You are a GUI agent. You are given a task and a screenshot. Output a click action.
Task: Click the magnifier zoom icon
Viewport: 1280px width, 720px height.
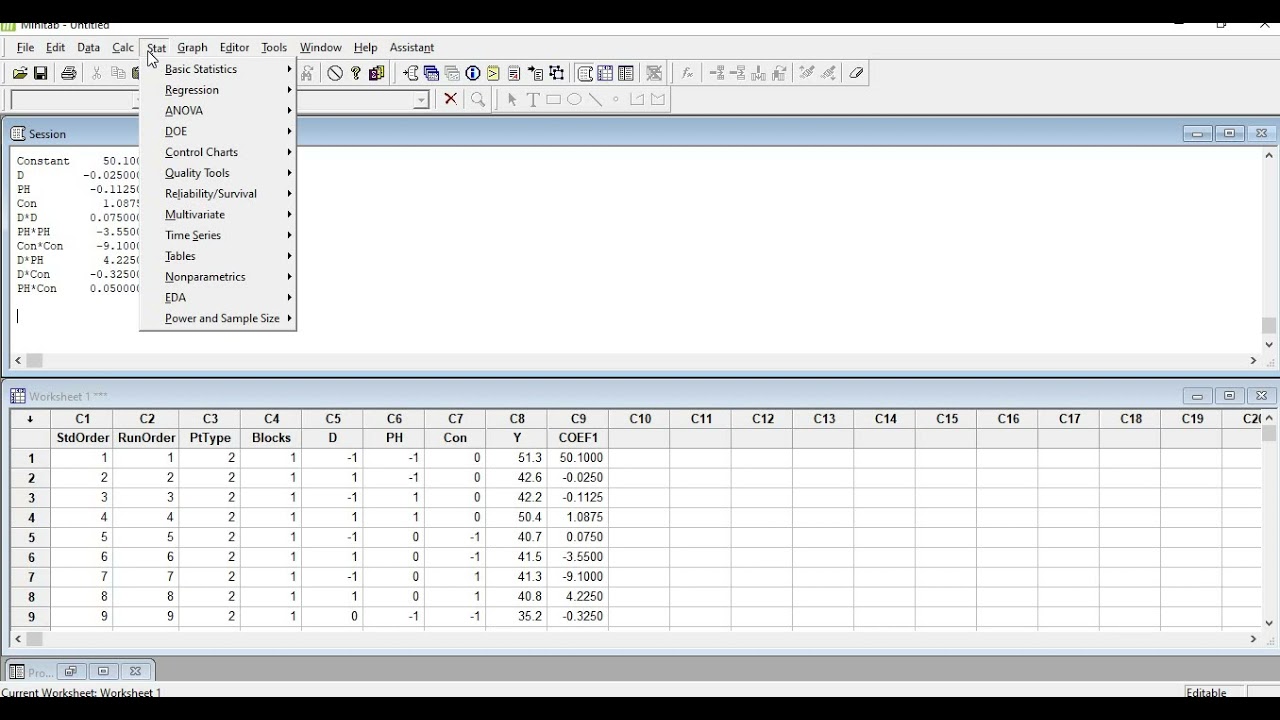478,99
